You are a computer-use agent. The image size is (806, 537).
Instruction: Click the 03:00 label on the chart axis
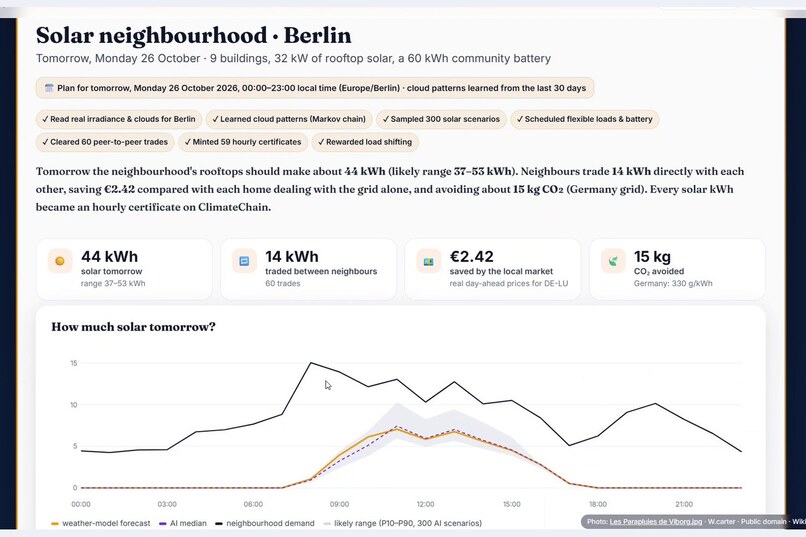[x=167, y=504]
